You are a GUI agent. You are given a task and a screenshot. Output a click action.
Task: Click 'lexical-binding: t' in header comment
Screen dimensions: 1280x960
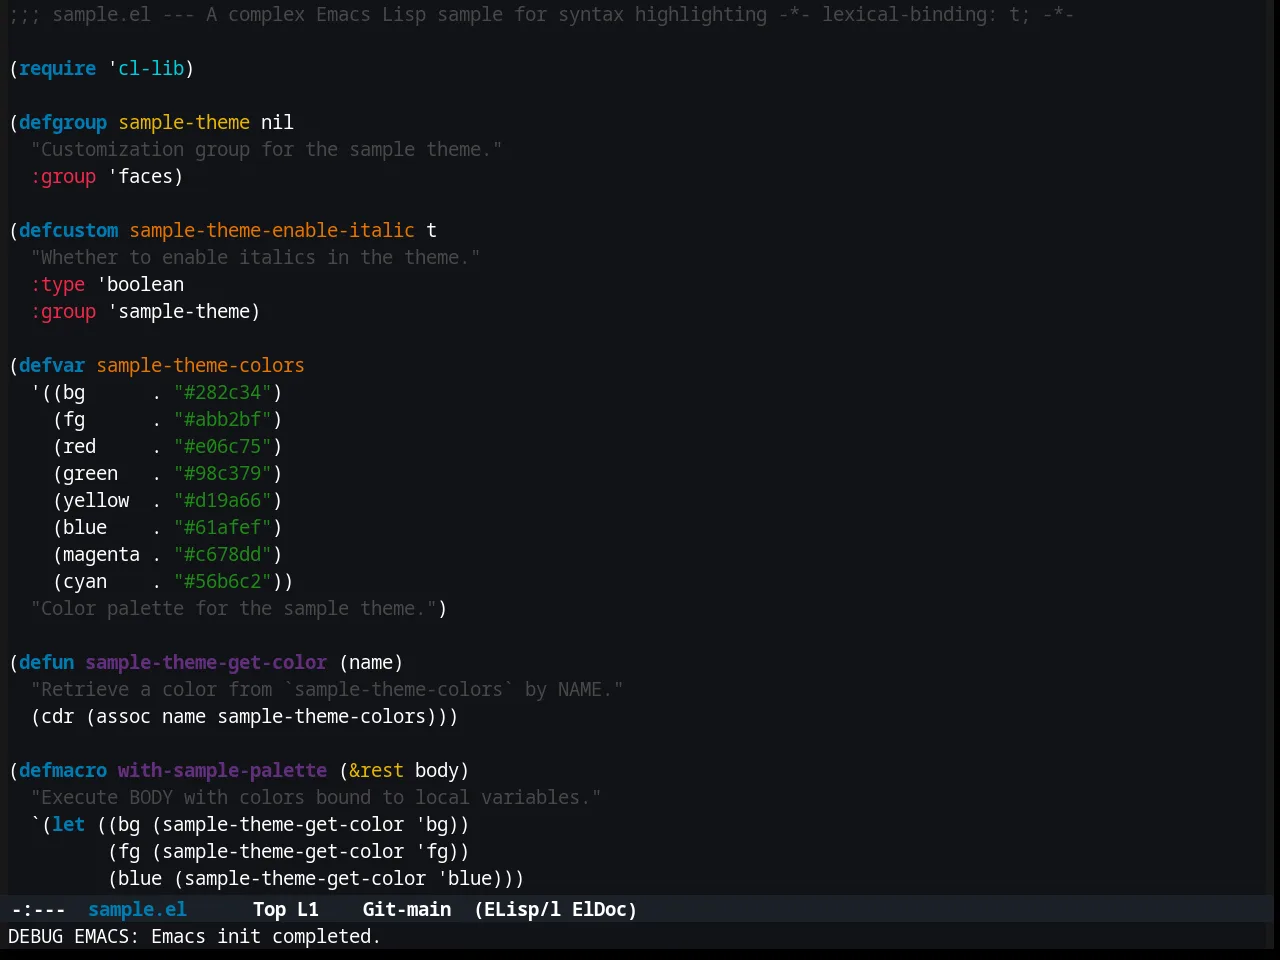921,14
